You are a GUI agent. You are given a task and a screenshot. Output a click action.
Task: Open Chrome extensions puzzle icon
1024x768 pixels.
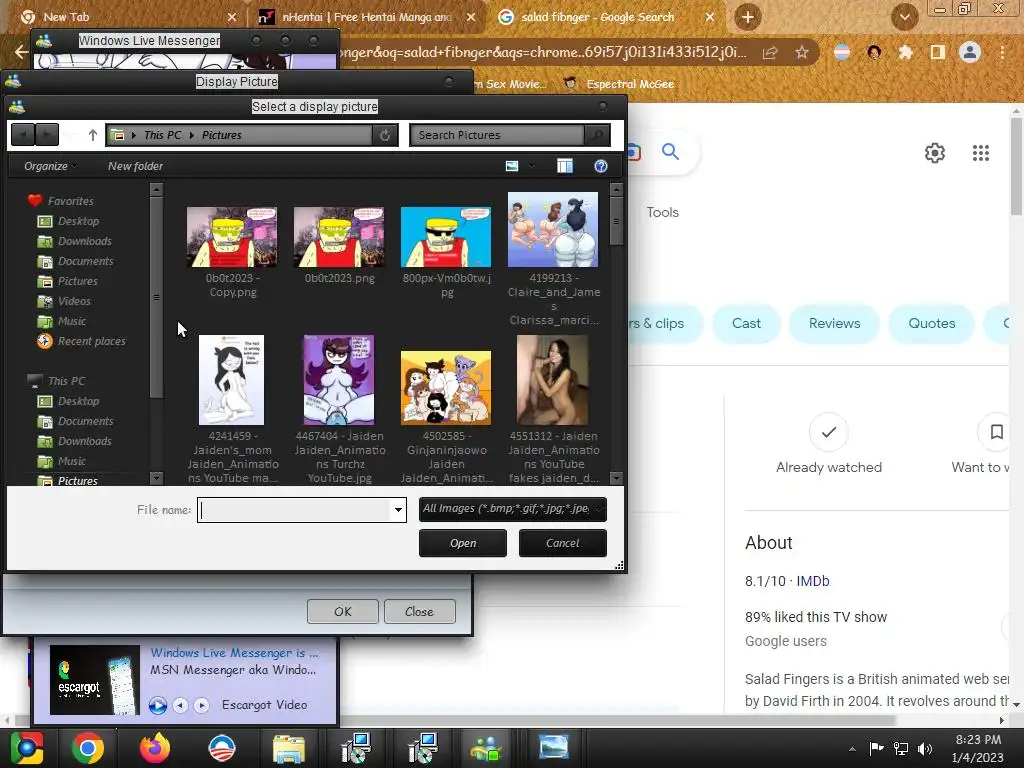tap(905, 52)
